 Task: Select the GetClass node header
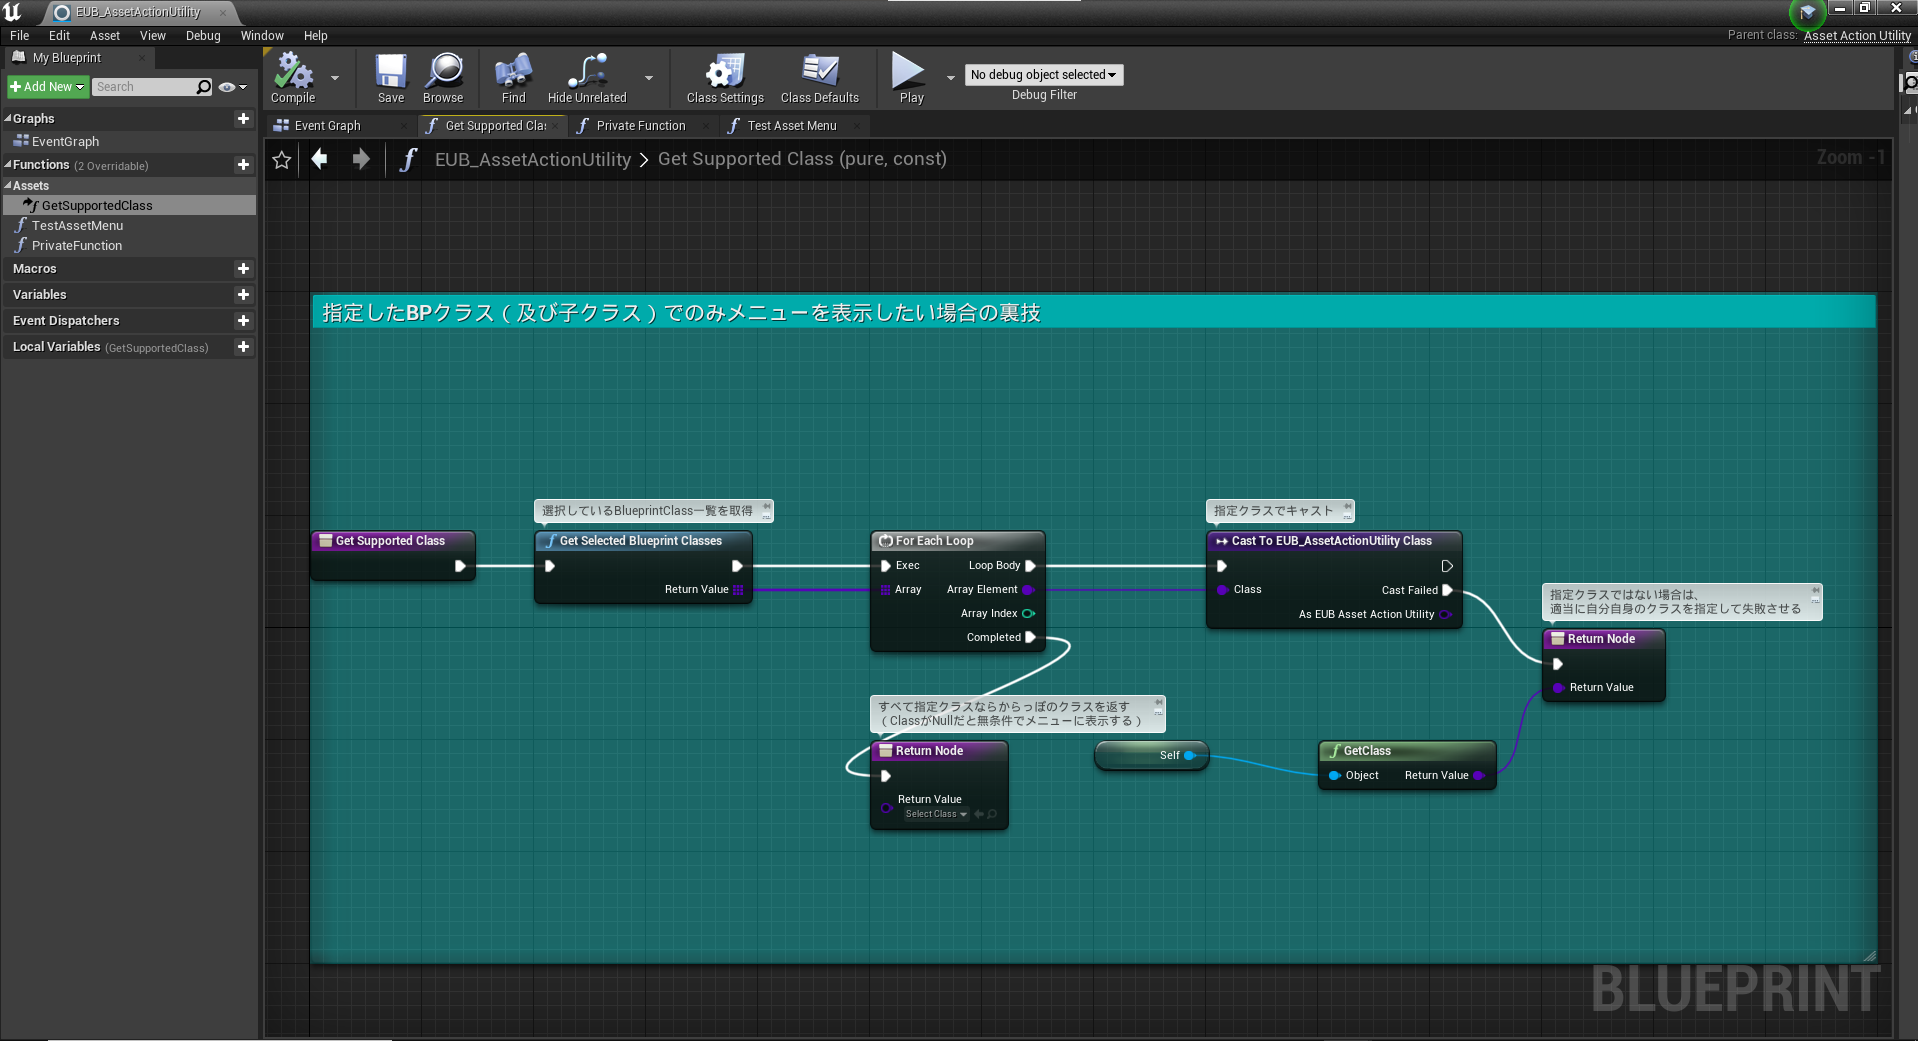pos(1407,751)
